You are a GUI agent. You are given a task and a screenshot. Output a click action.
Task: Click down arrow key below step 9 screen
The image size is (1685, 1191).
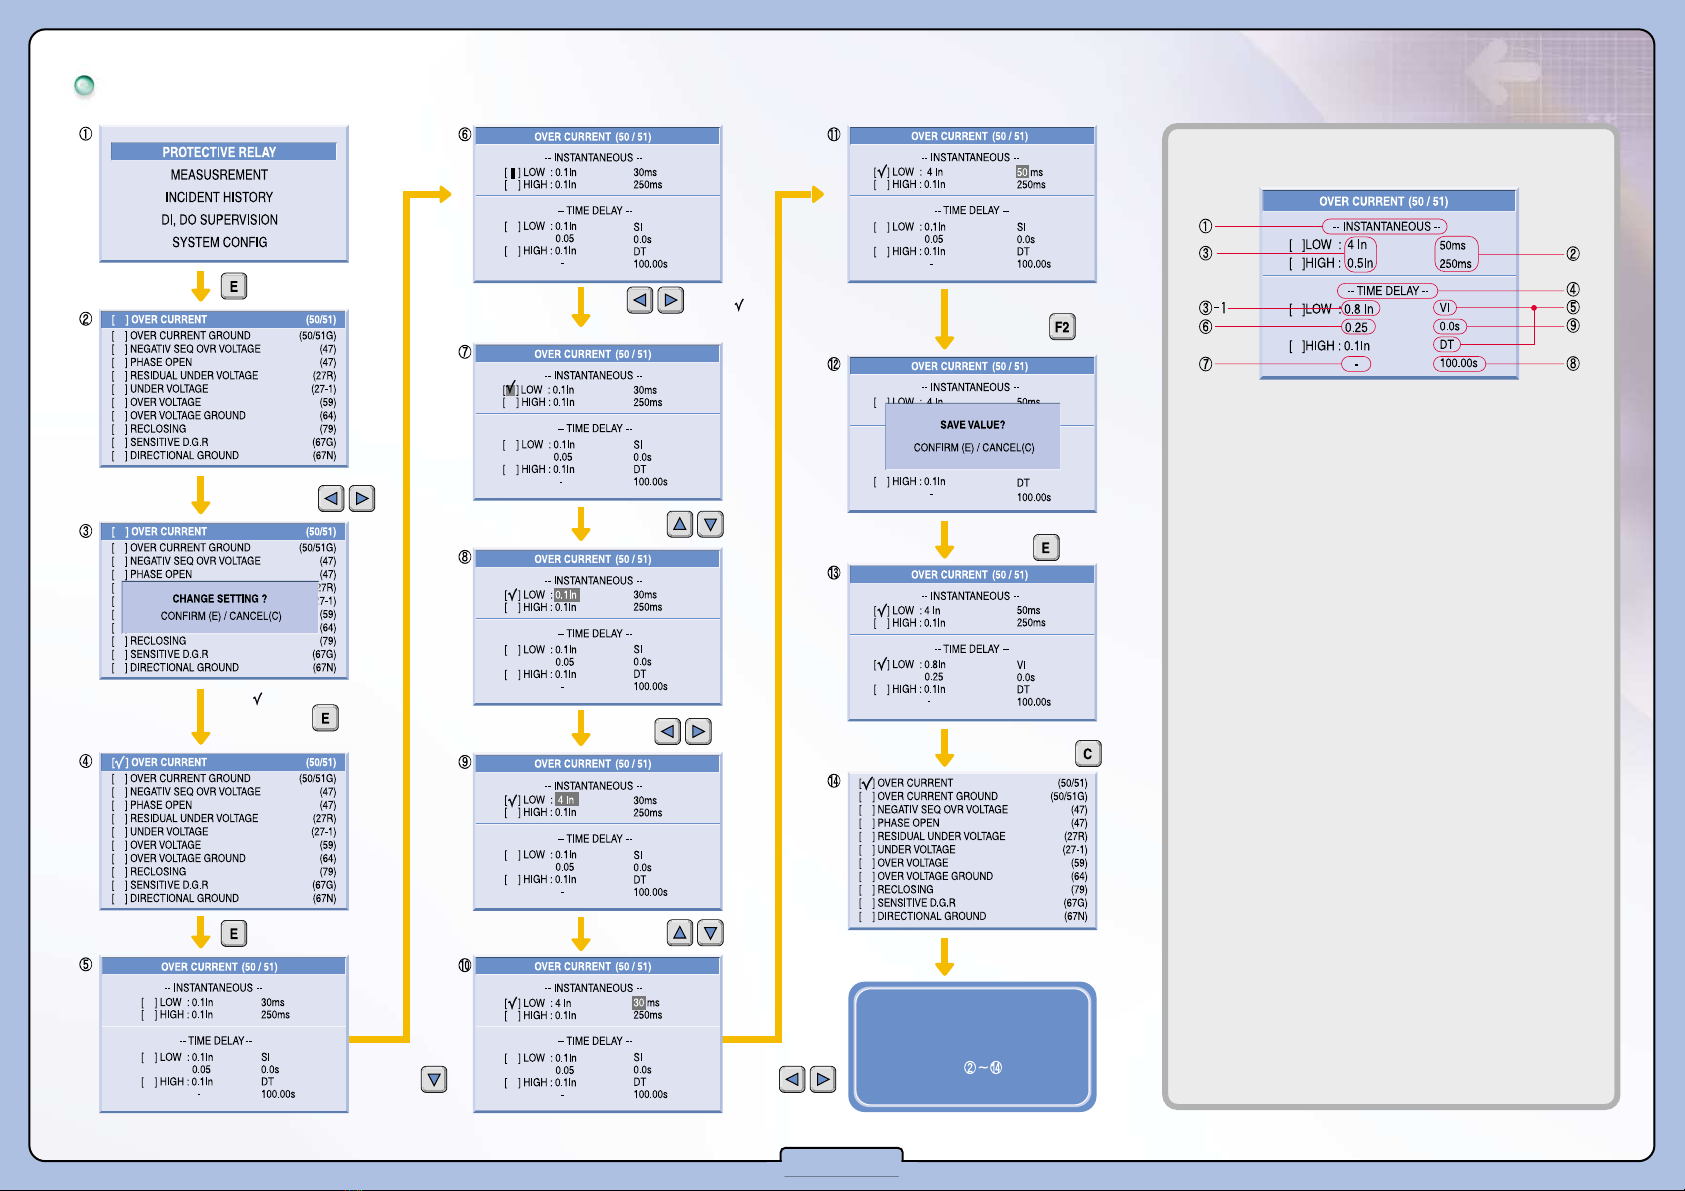(710, 933)
